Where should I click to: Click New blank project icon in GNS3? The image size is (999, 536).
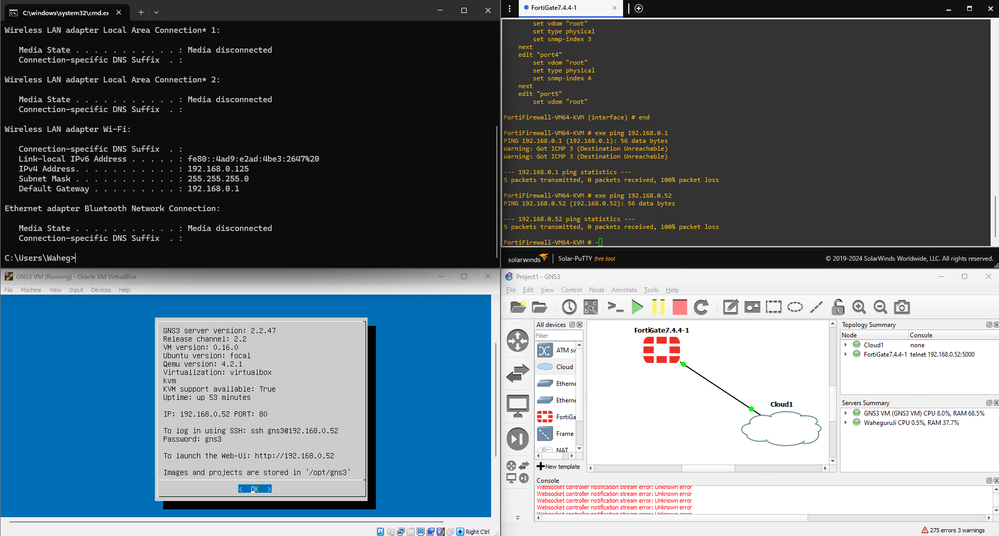(518, 307)
